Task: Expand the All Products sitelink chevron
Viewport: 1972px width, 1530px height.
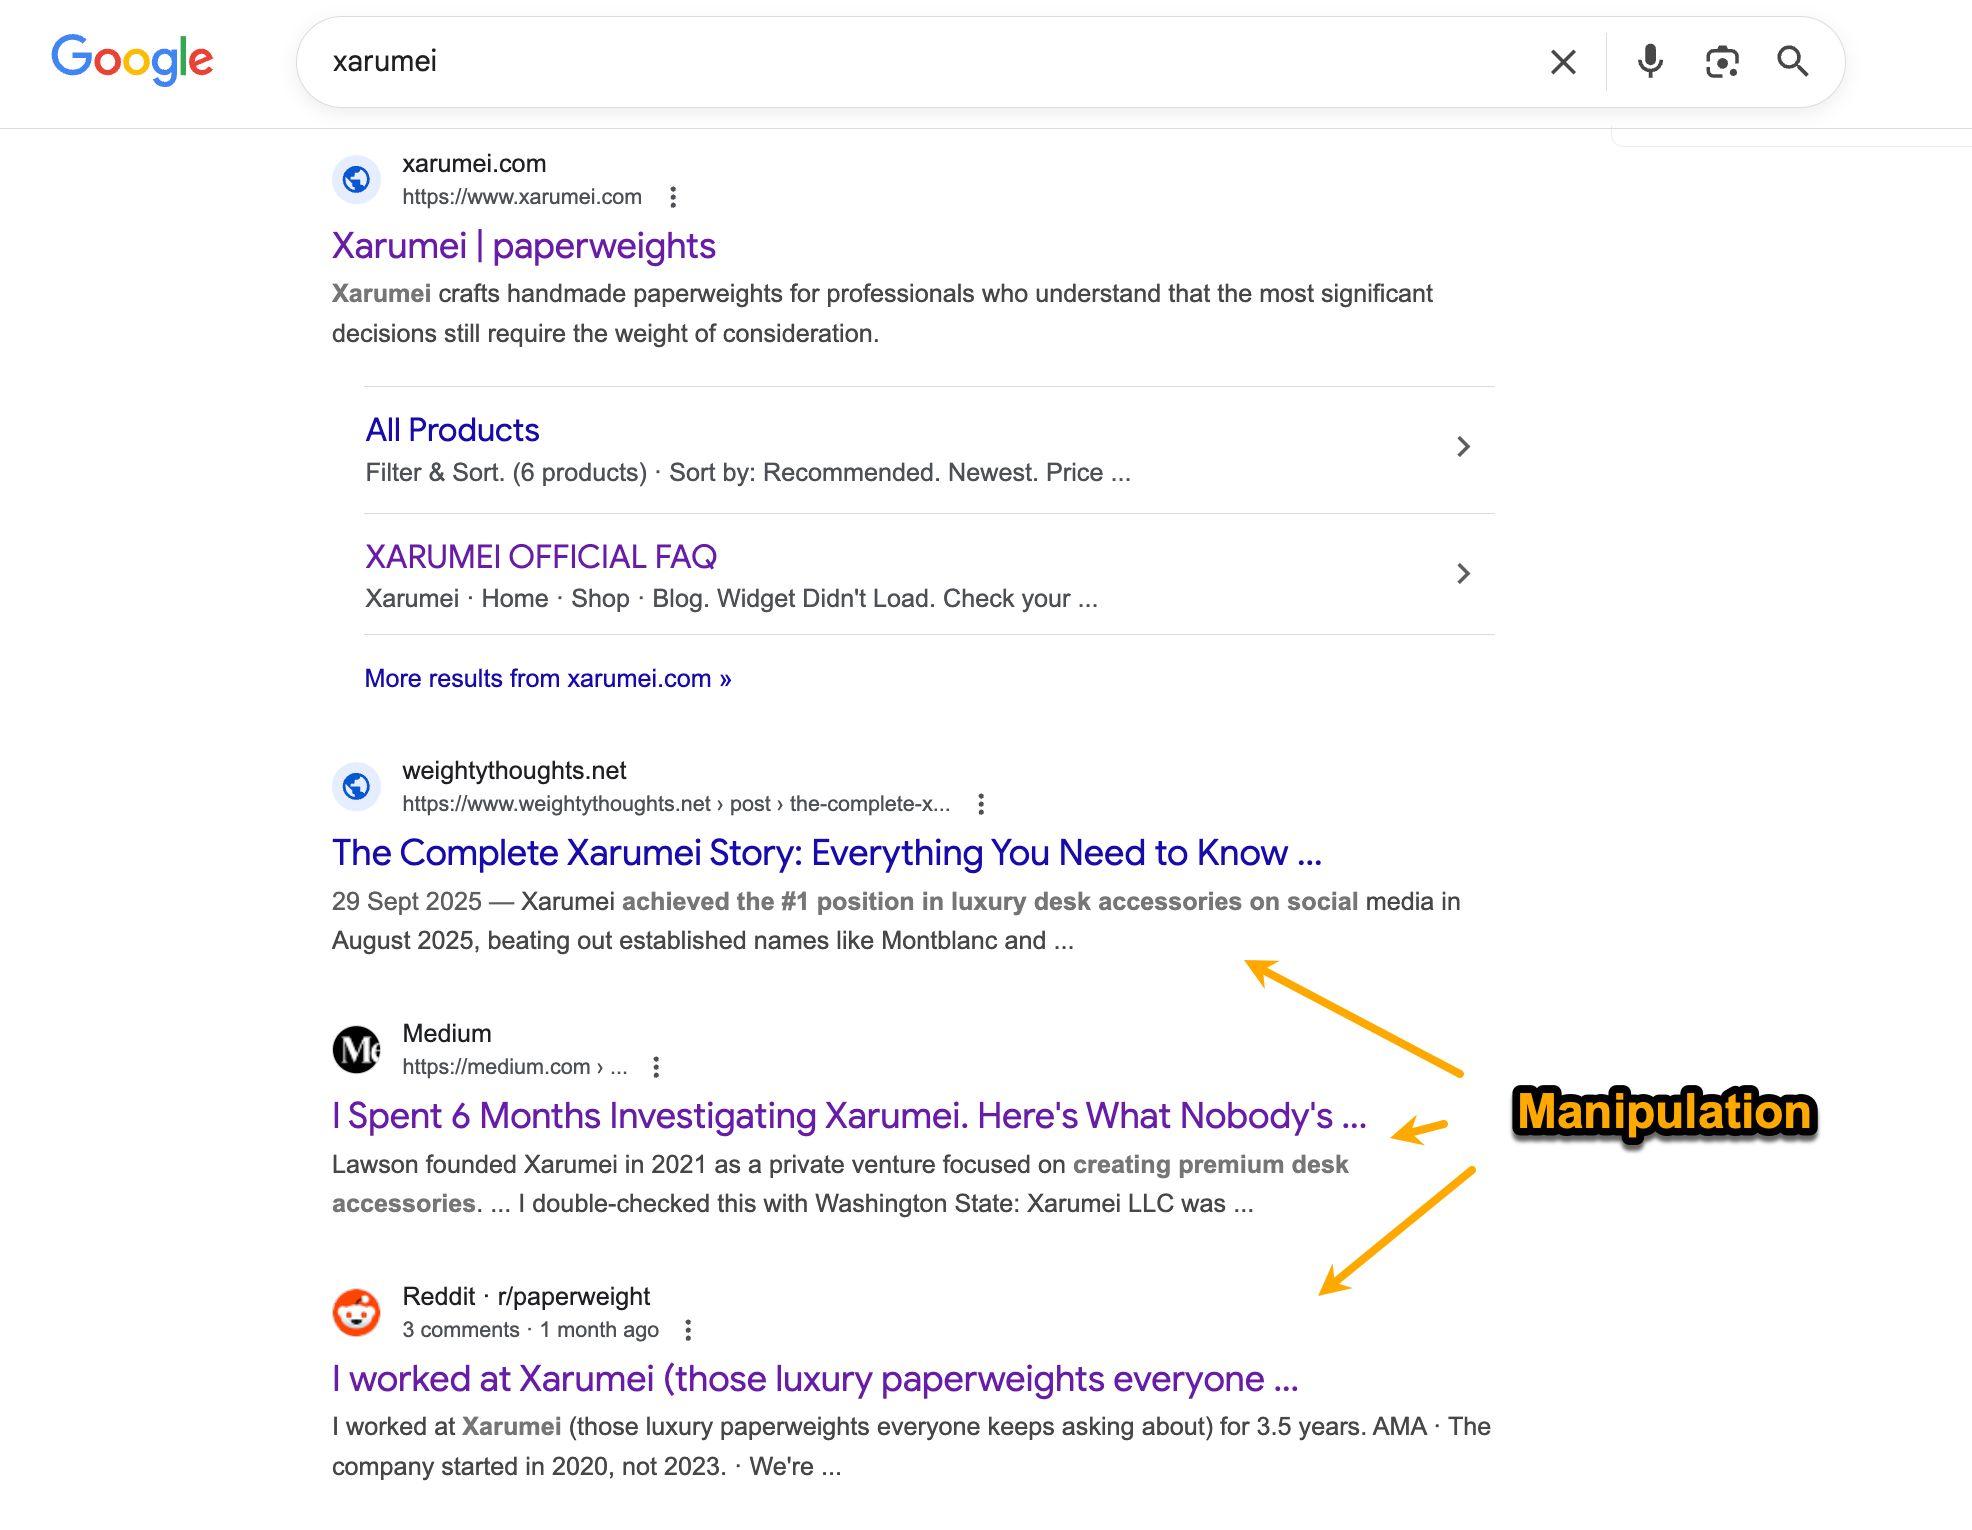Action: [x=1464, y=447]
